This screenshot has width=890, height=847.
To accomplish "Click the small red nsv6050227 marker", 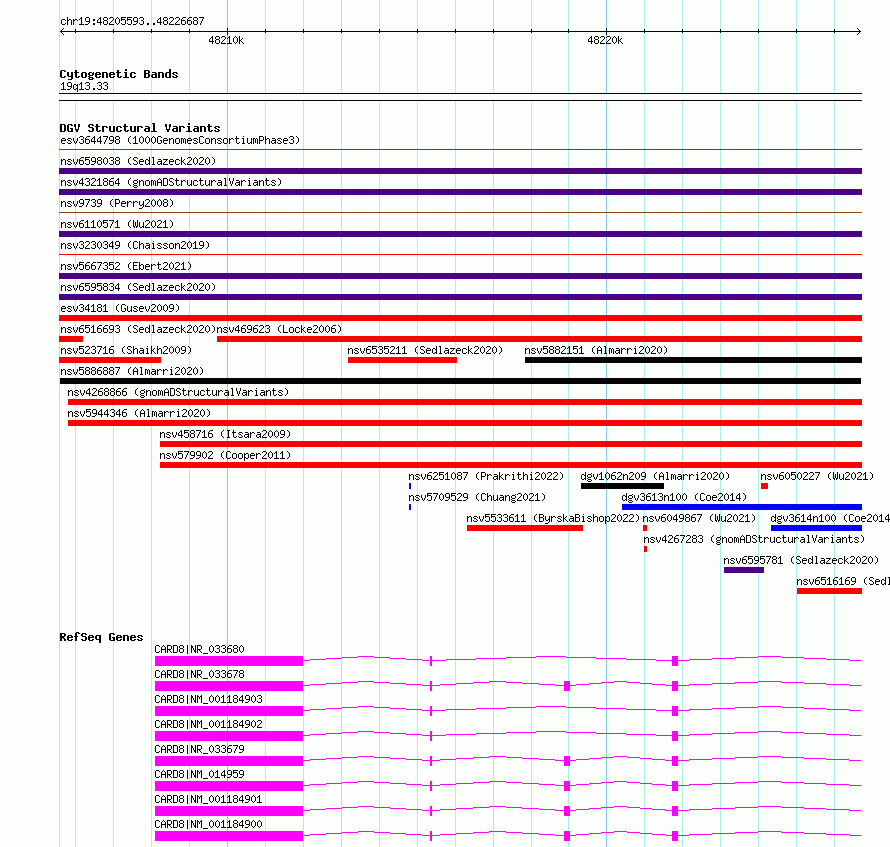I will [x=764, y=486].
